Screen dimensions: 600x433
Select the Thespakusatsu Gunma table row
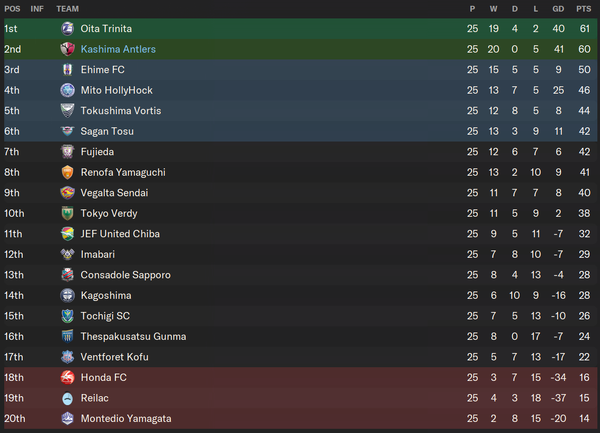[x=300, y=337]
